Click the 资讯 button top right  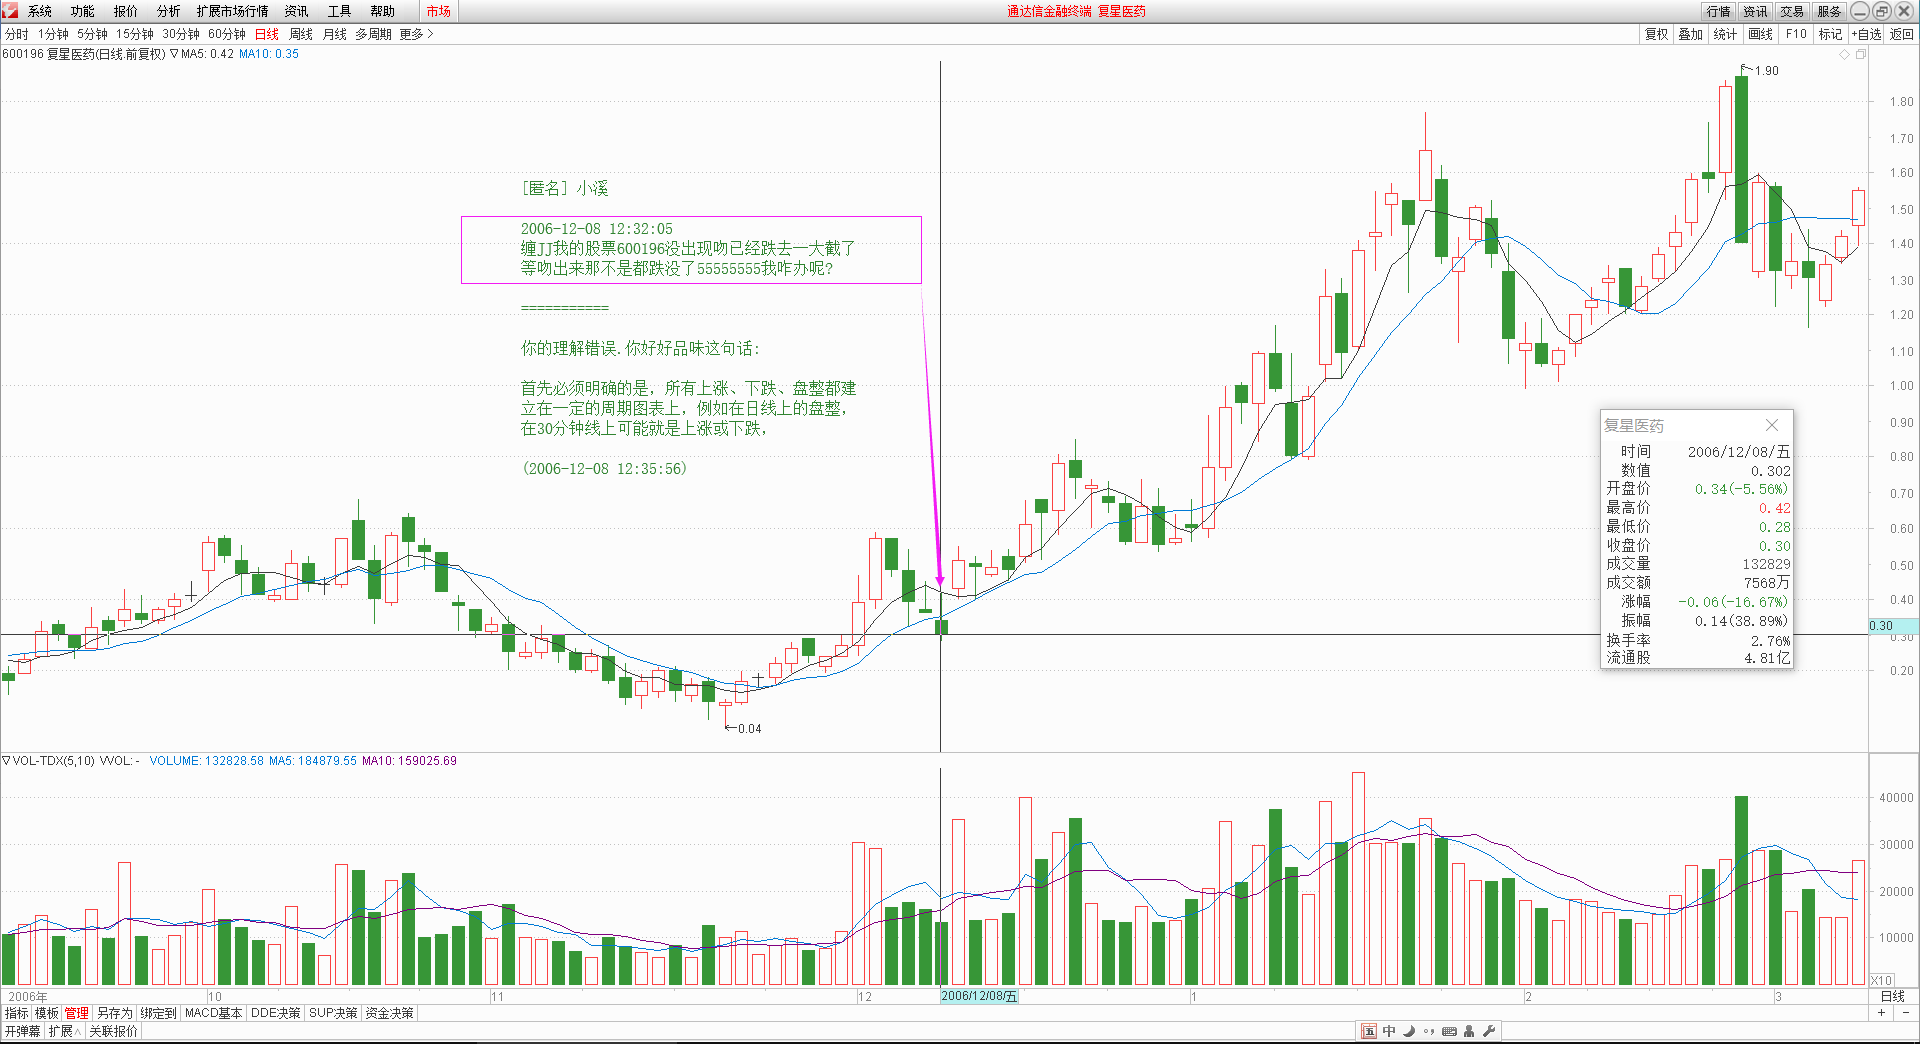click(x=1756, y=11)
